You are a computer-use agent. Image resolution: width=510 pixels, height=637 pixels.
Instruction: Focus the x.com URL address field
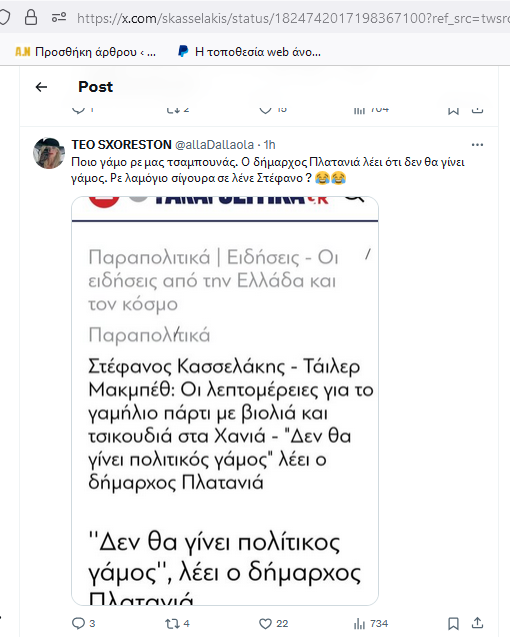pos(293,18)
